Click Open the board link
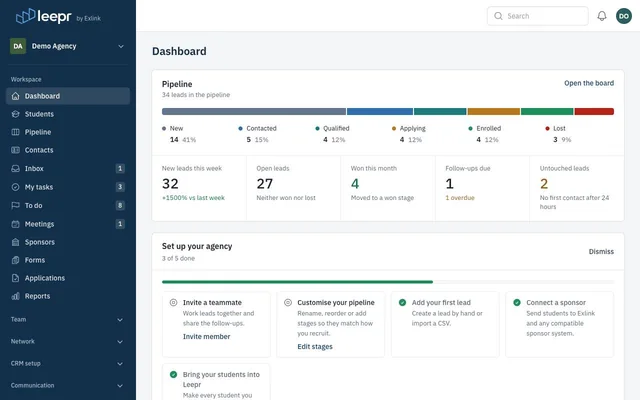This screenshot has height=400, width=640. click(x=589, y=83)
